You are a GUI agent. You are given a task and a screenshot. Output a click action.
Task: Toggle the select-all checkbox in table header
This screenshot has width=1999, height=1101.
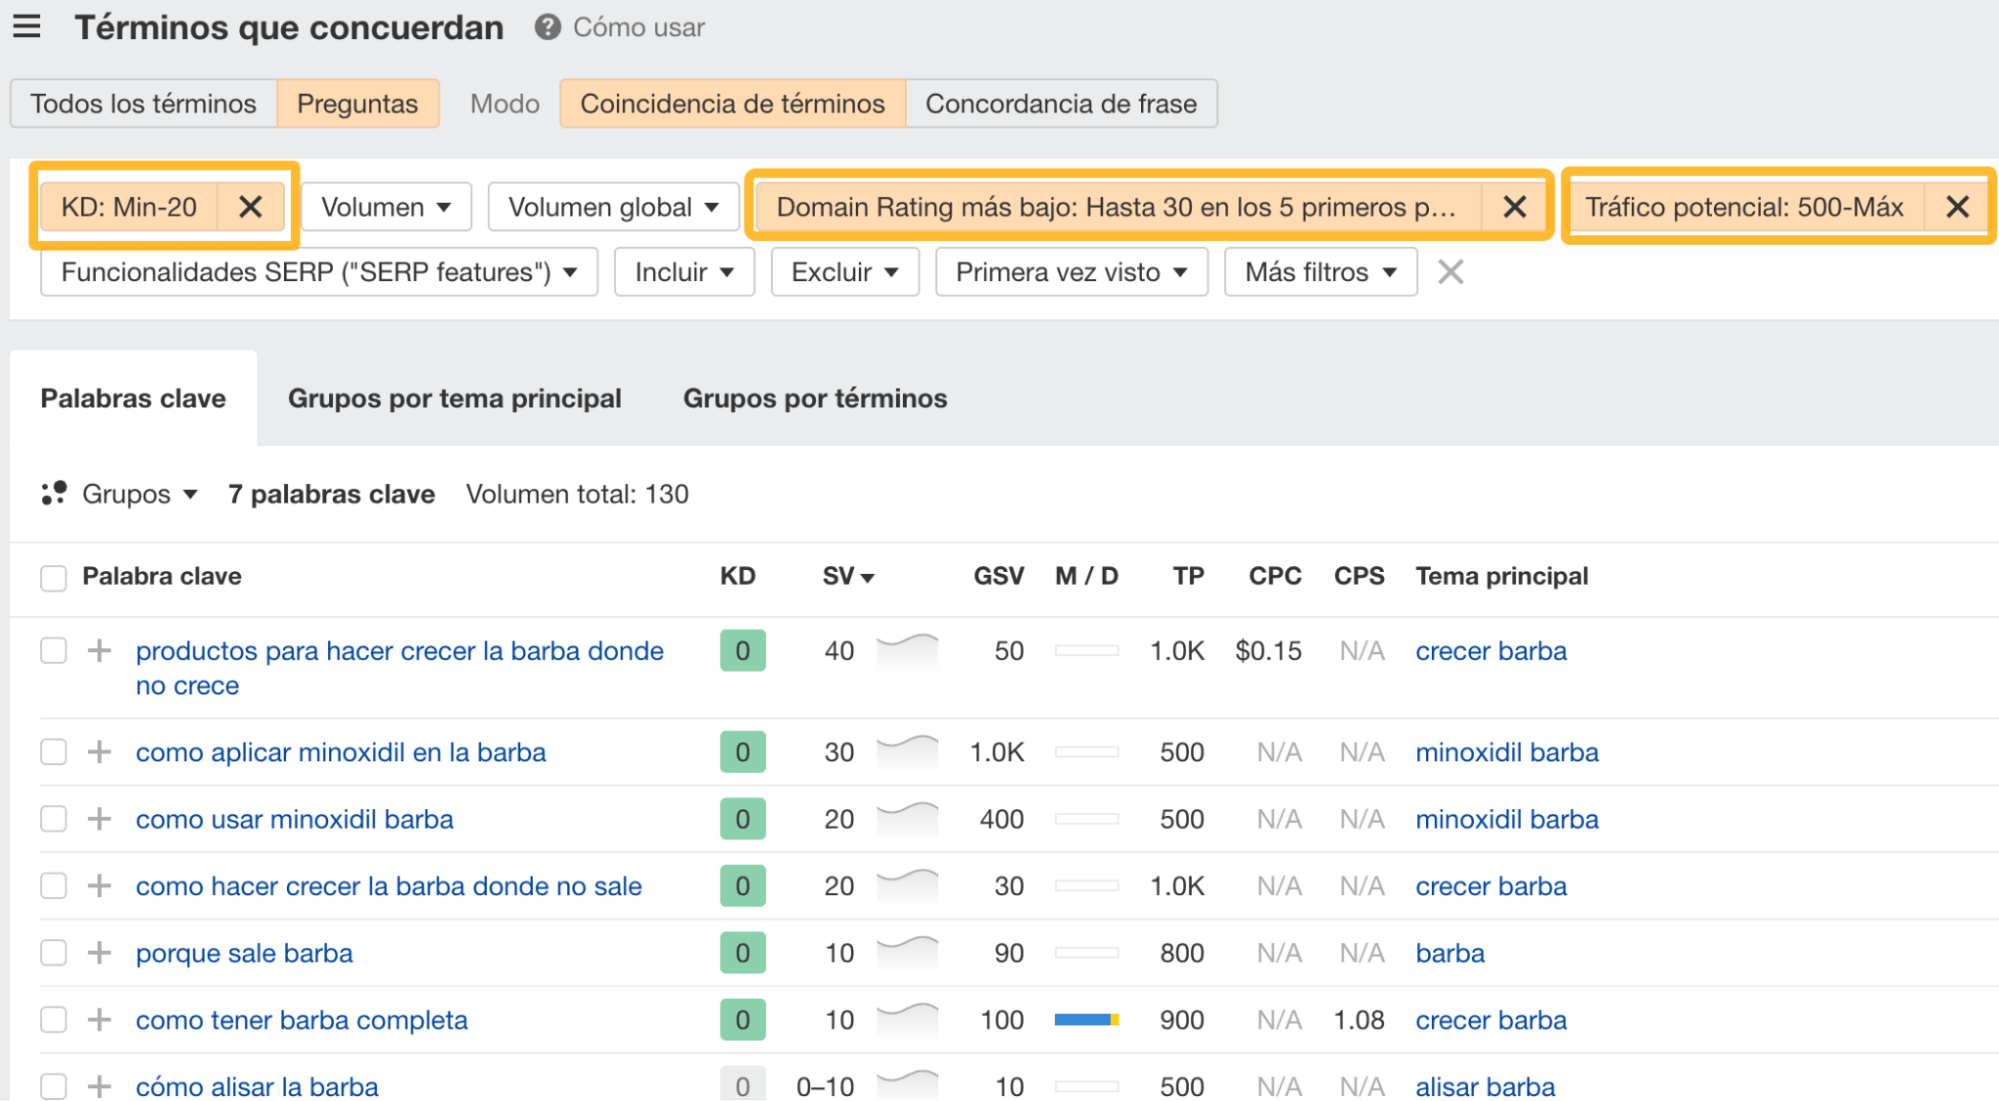pos(53,578)
